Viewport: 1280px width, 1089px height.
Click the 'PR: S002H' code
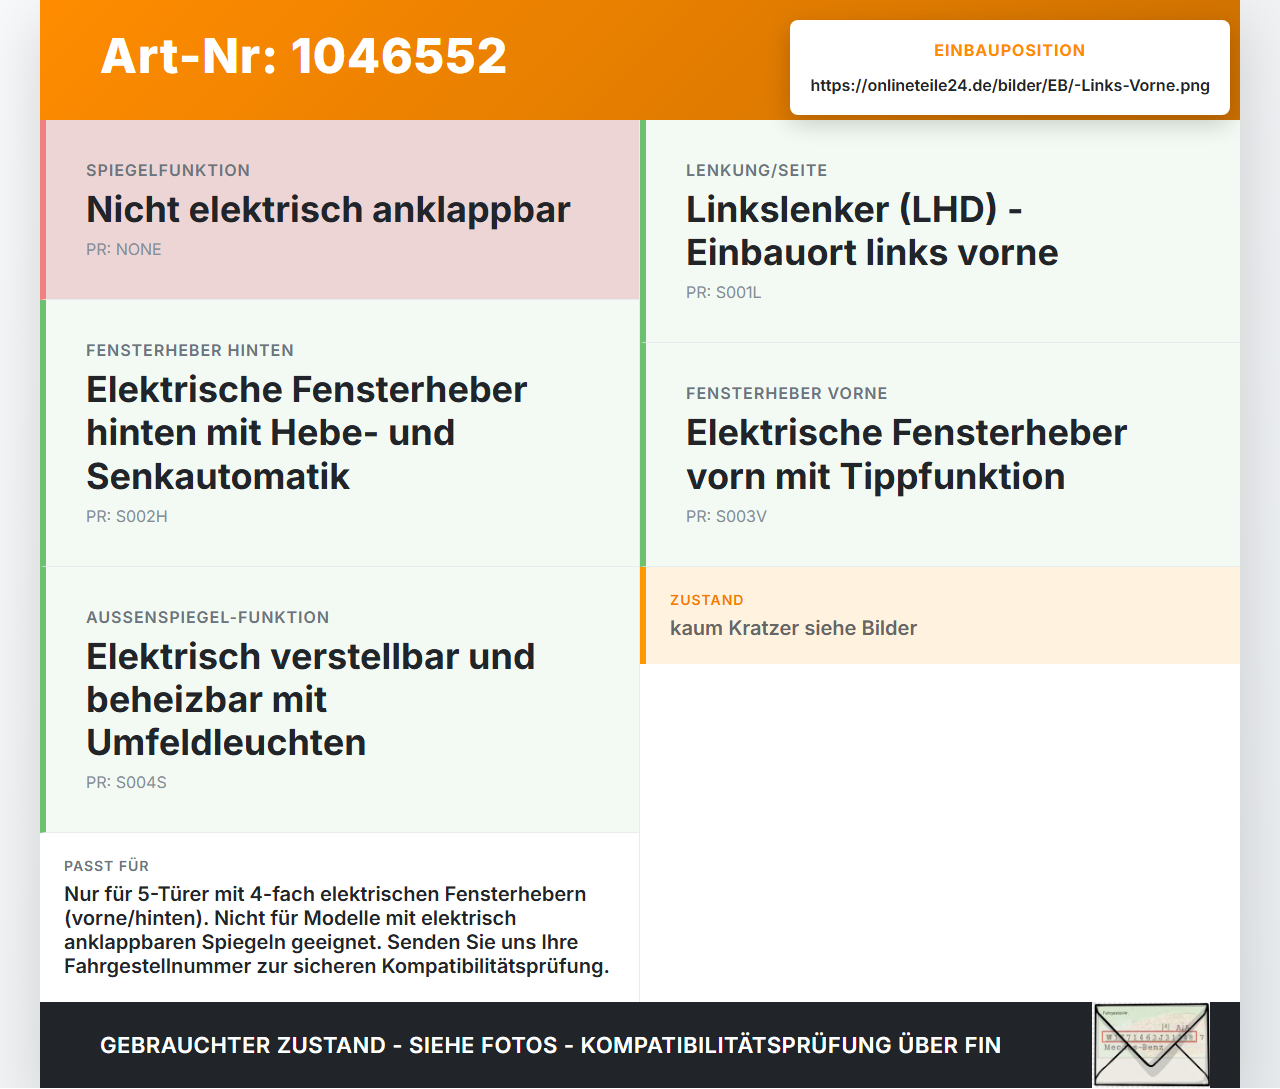(x=127, y=516)
